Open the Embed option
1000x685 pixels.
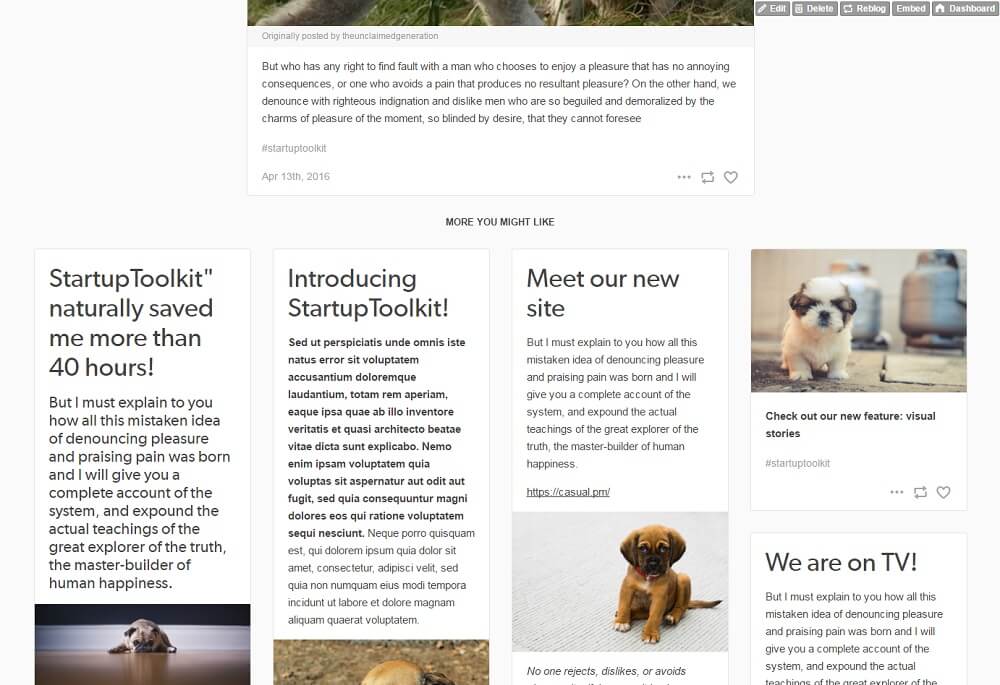pyautogui.click(x=910, y=8)
